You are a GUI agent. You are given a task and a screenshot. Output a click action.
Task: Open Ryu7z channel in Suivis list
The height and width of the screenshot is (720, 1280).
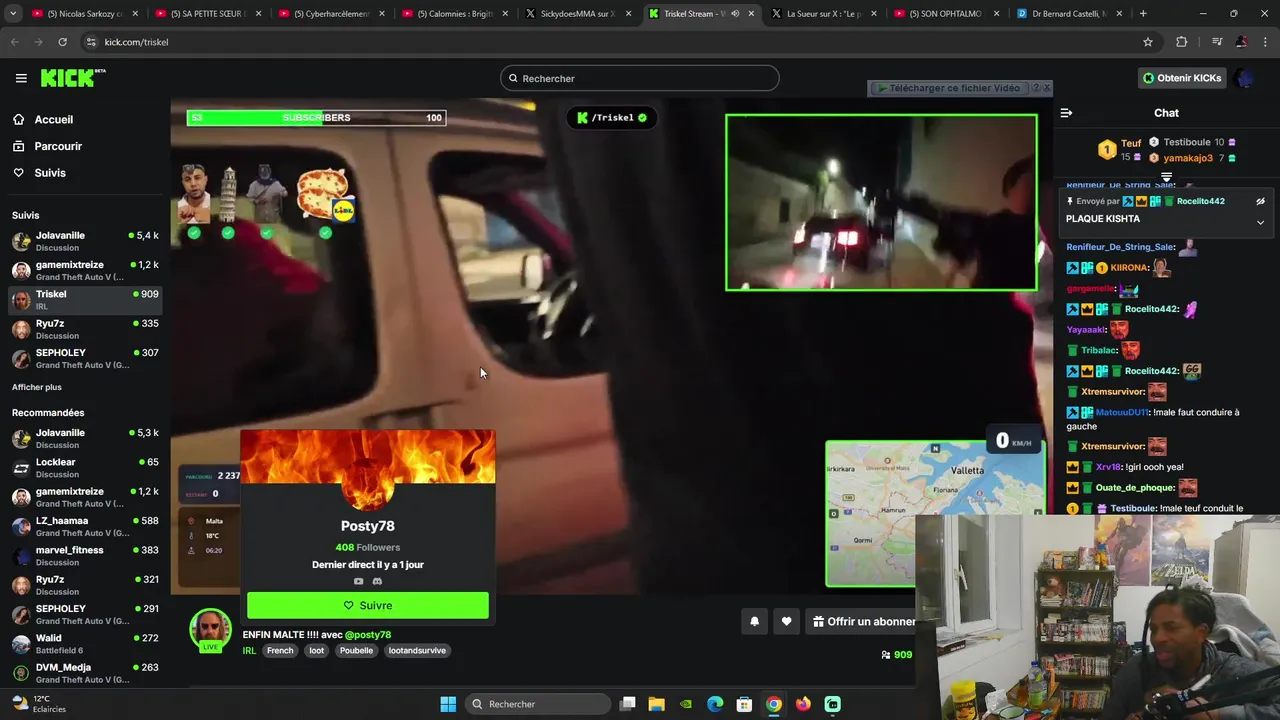(x=85, y=329)
